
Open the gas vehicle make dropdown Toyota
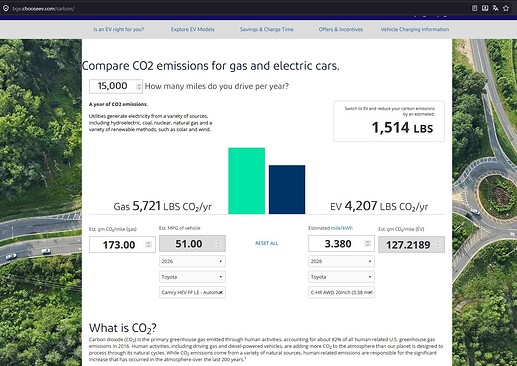[x=192, y=277]
